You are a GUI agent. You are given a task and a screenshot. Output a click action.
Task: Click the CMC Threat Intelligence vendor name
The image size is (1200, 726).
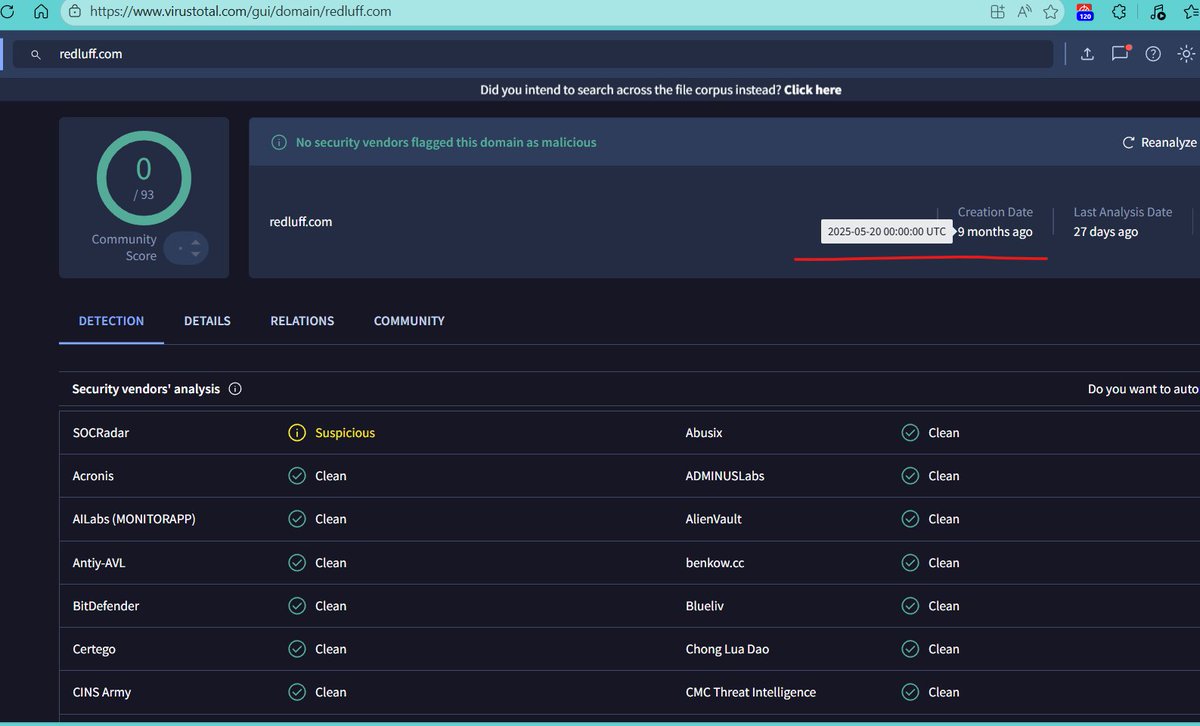pyautogui.click(x=751, y=692)
